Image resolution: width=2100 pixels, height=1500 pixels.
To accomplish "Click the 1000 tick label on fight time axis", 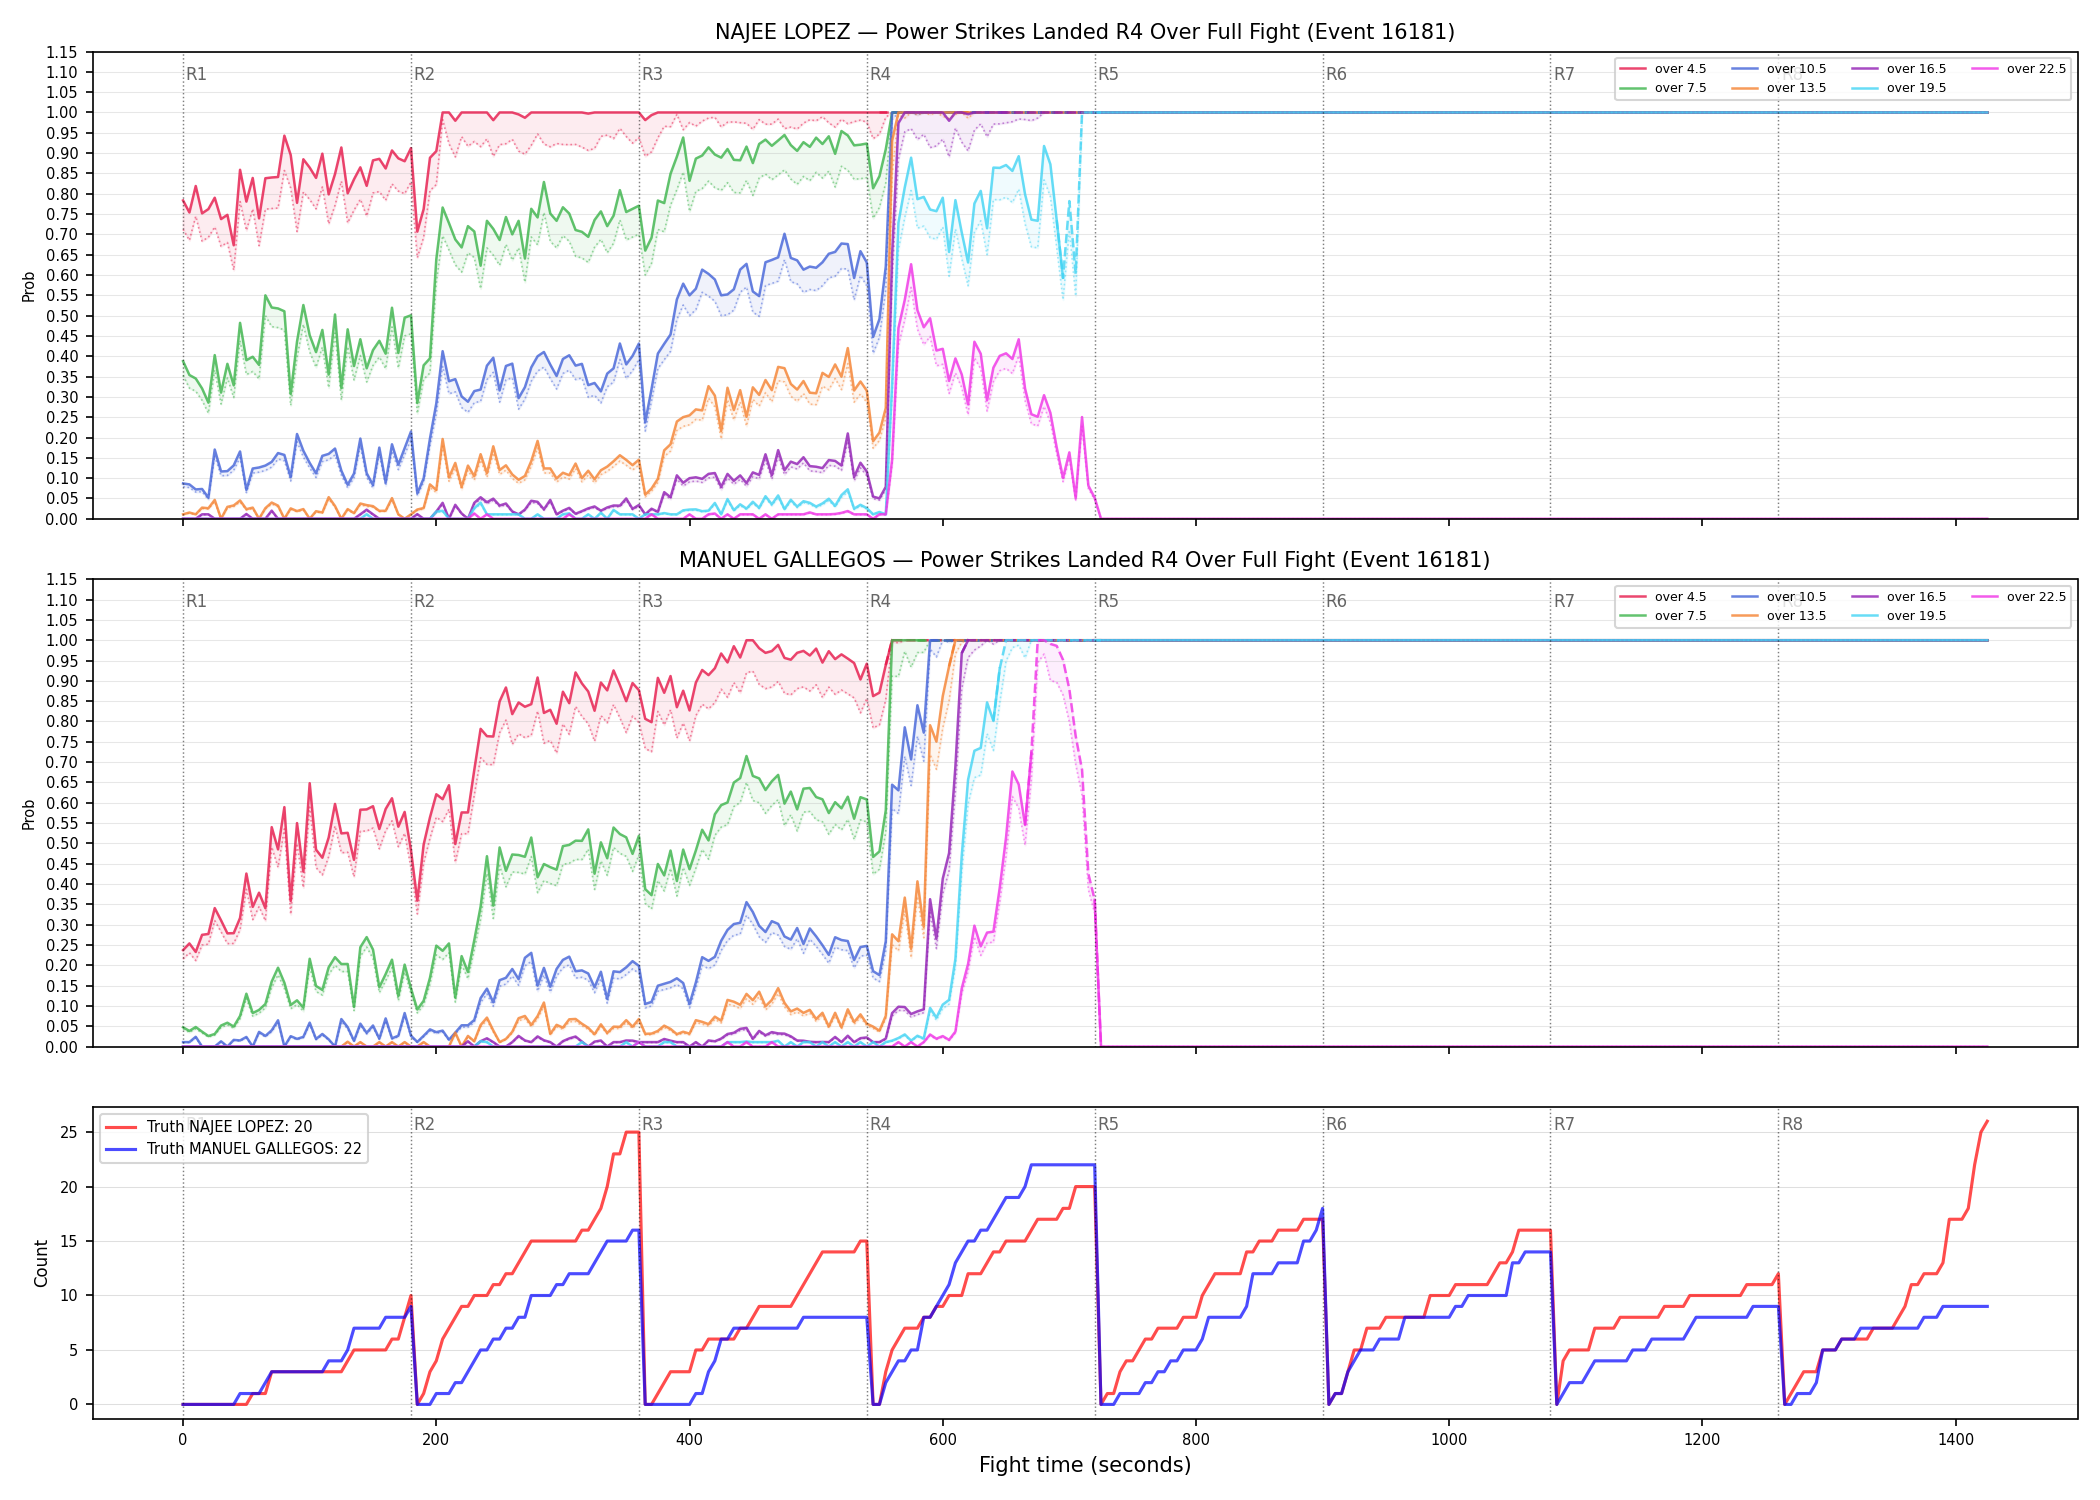I will click(1449, 1440).
